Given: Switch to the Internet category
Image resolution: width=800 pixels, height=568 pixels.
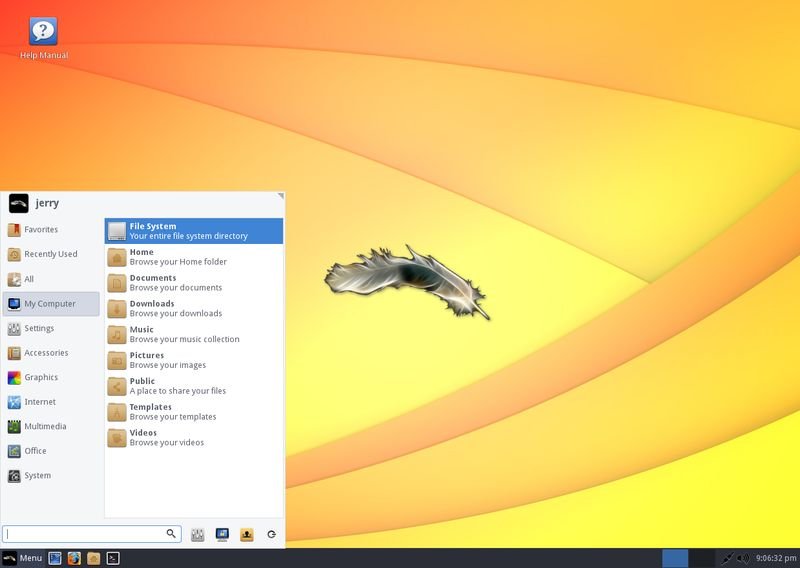Looking at the screenshot, I should (40, 402).
